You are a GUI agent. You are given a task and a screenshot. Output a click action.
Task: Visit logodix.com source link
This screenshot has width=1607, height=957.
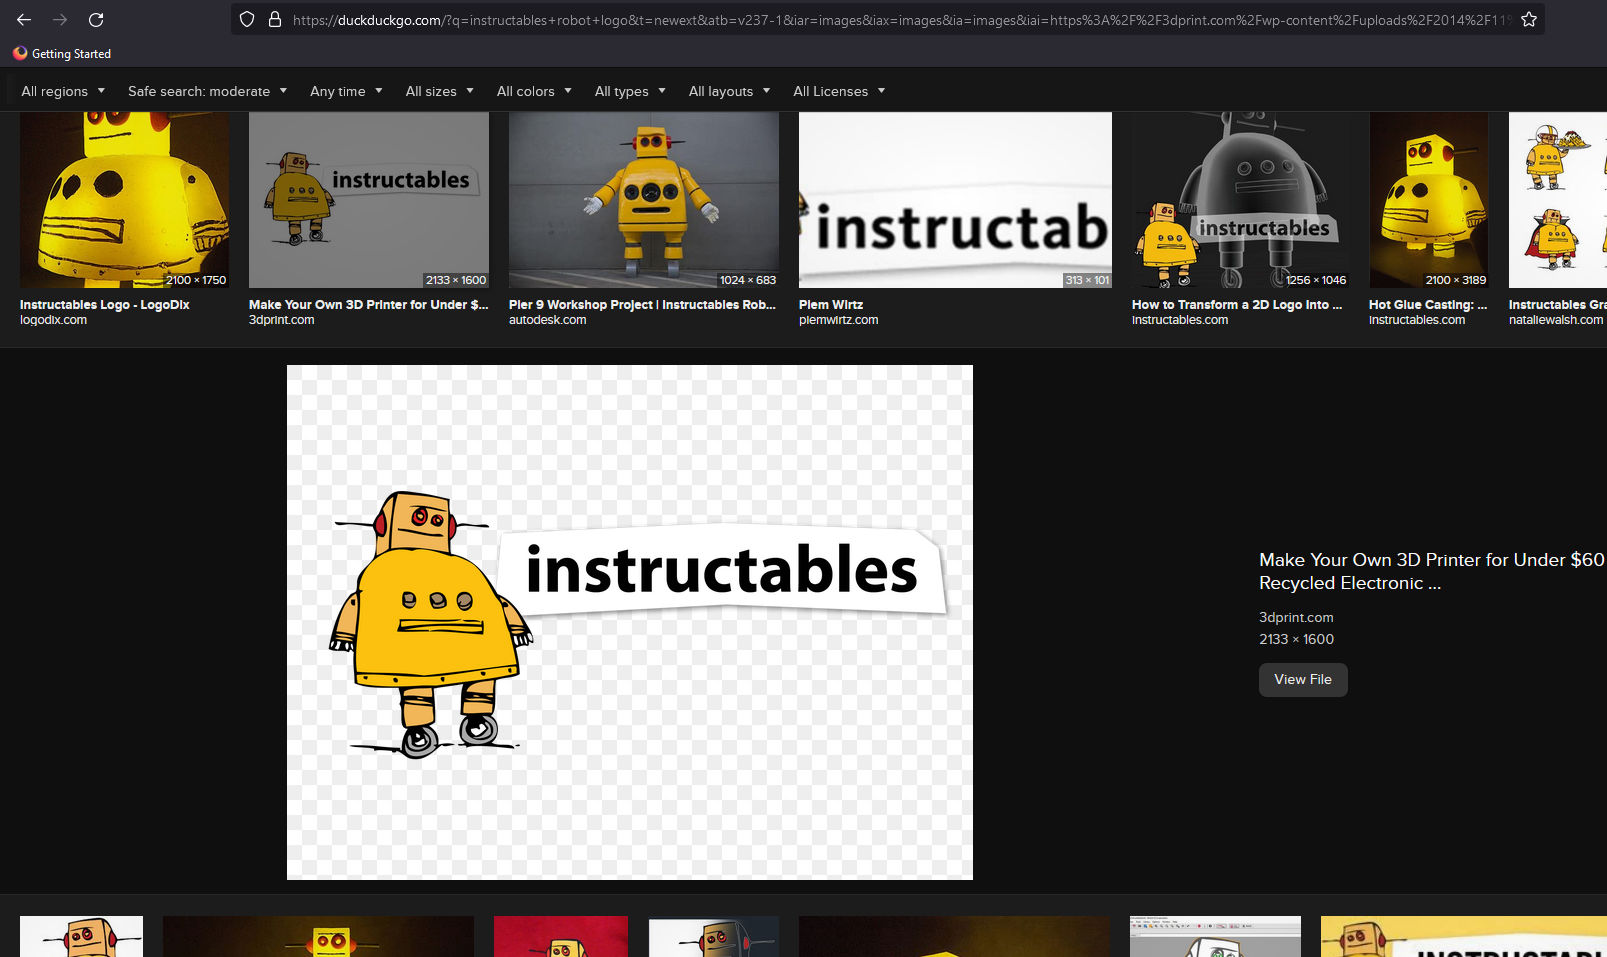click(x=53, y=320)
